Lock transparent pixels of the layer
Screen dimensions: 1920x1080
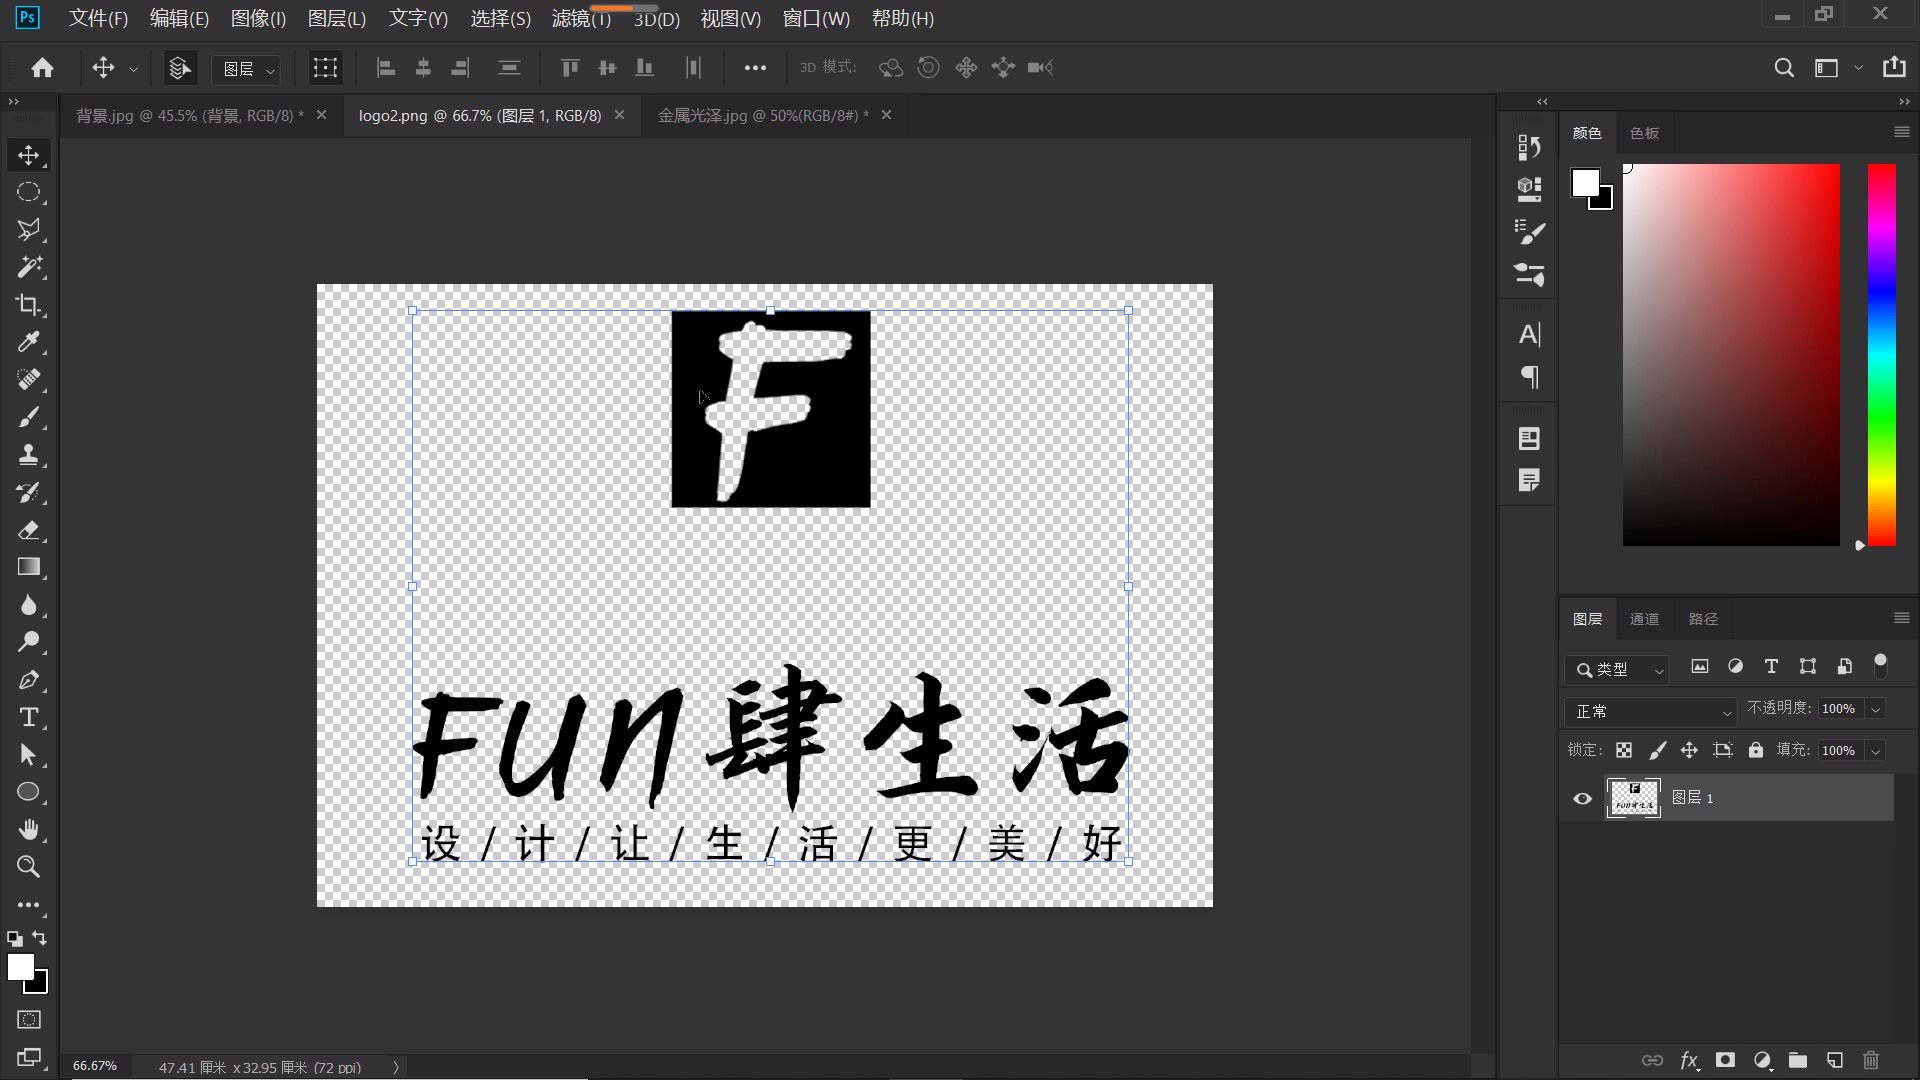[1625, 750]
